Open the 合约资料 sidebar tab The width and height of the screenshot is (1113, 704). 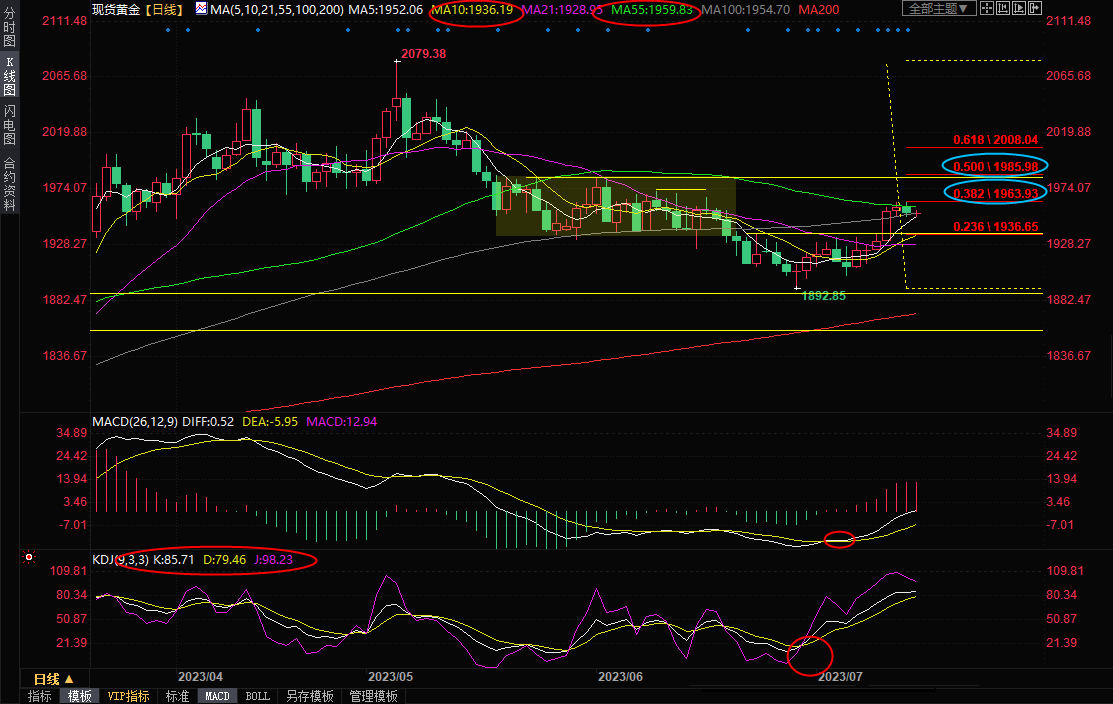pyautogui.click(x=10, y=184)
